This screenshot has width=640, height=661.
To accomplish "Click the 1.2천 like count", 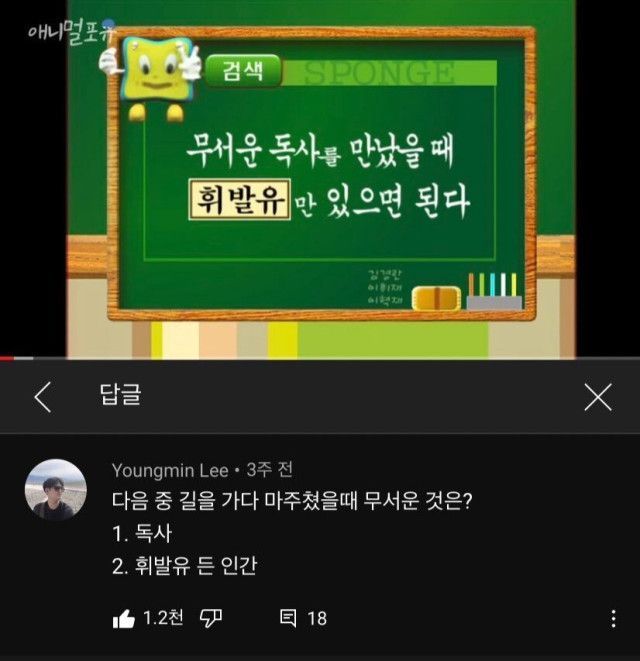I will click(163, 618).
